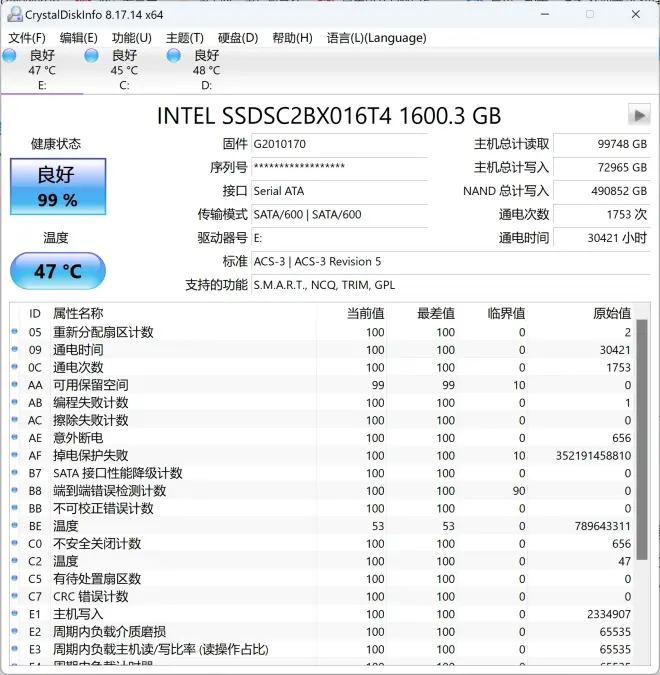
Task: Open the 编辑(E) menu
Action: coord(78,38)
